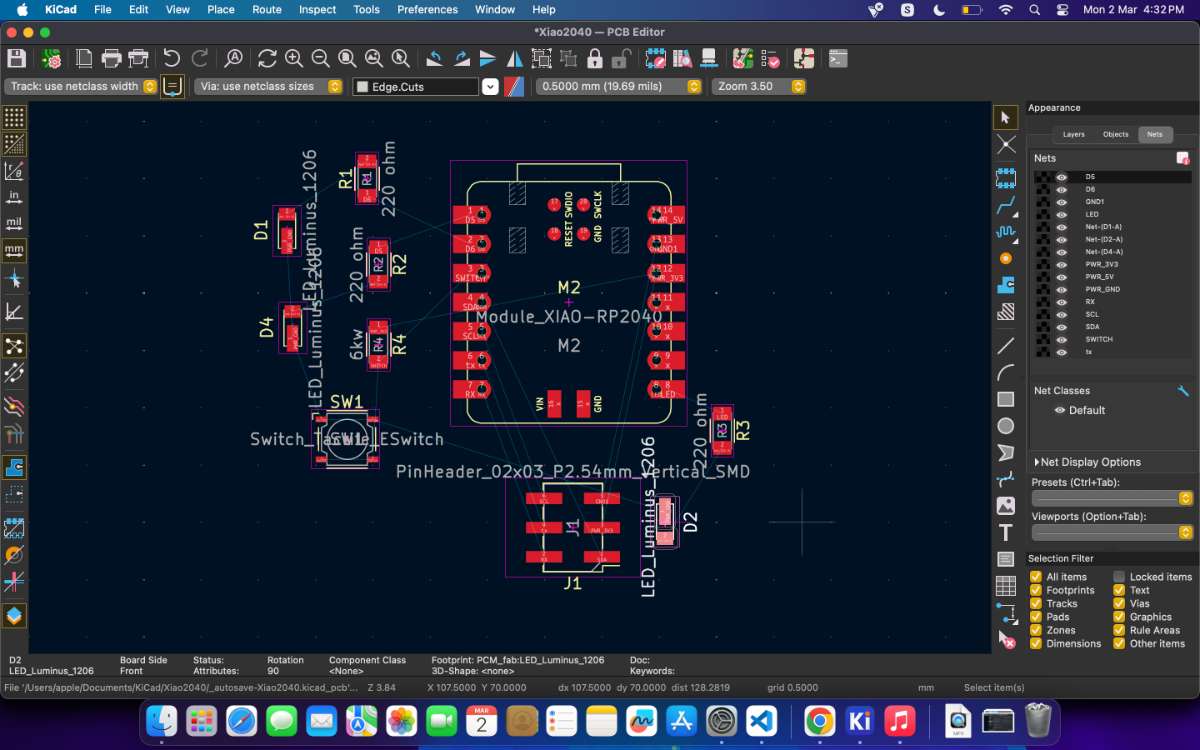
Task: Rotate selection counterclockwise from the toolbar
Action: (434, 59)
